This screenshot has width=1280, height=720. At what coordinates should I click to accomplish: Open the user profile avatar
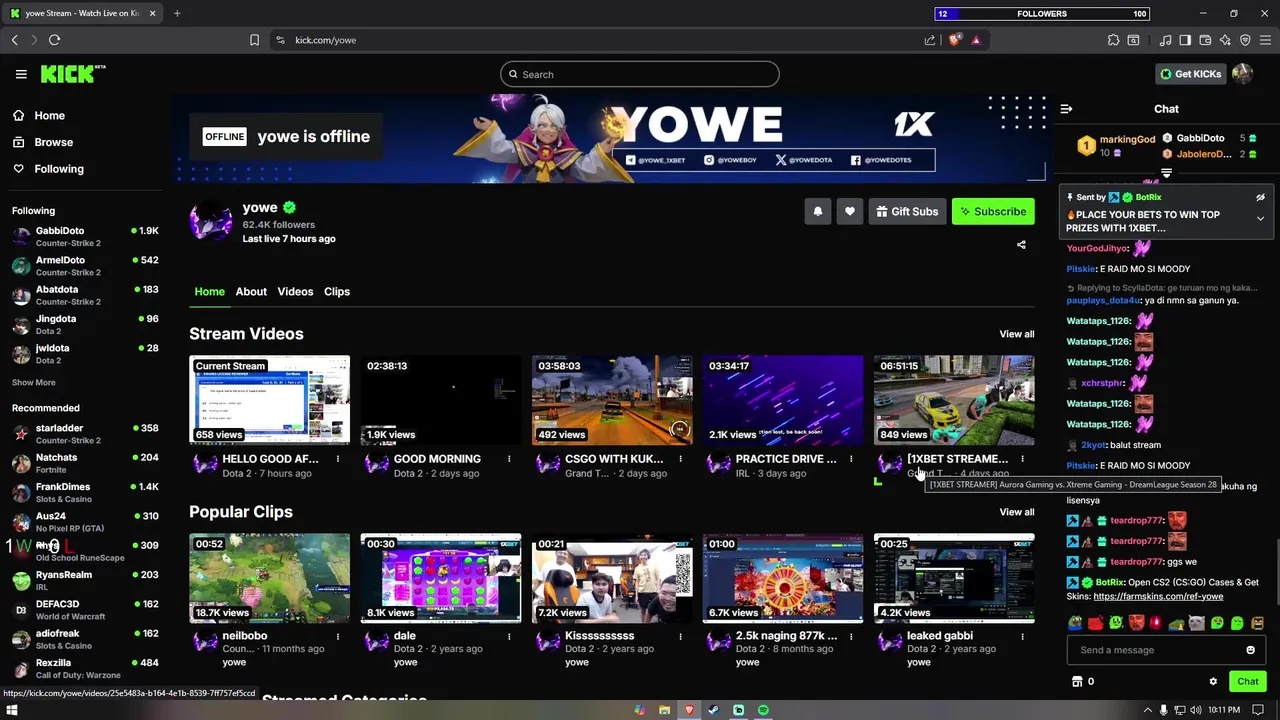tap(1243, 74)
